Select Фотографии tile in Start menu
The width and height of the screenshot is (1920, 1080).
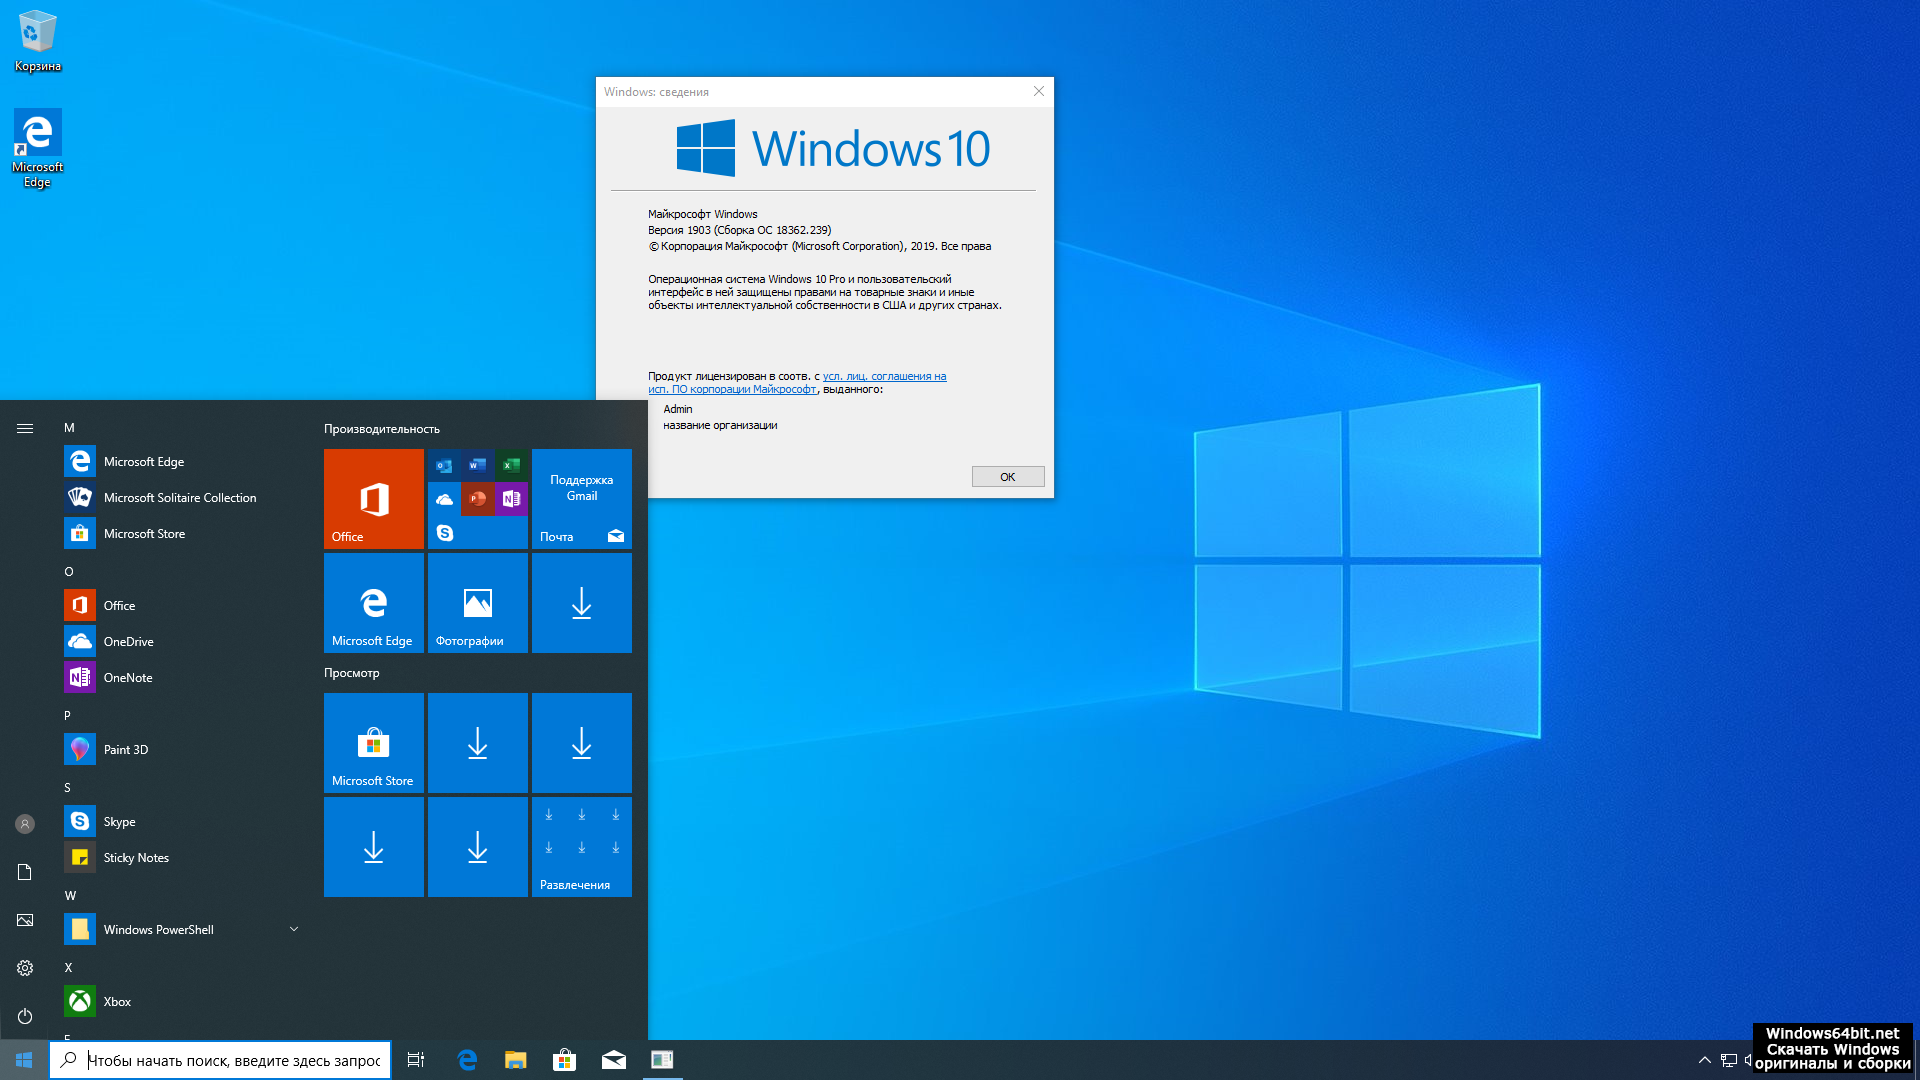click(x=477, y=604)
